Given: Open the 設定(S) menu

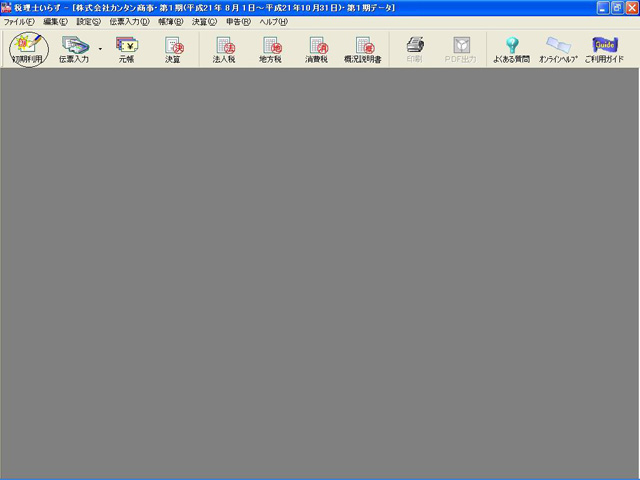Looking at the screenshot, I should tap(89, 21).
